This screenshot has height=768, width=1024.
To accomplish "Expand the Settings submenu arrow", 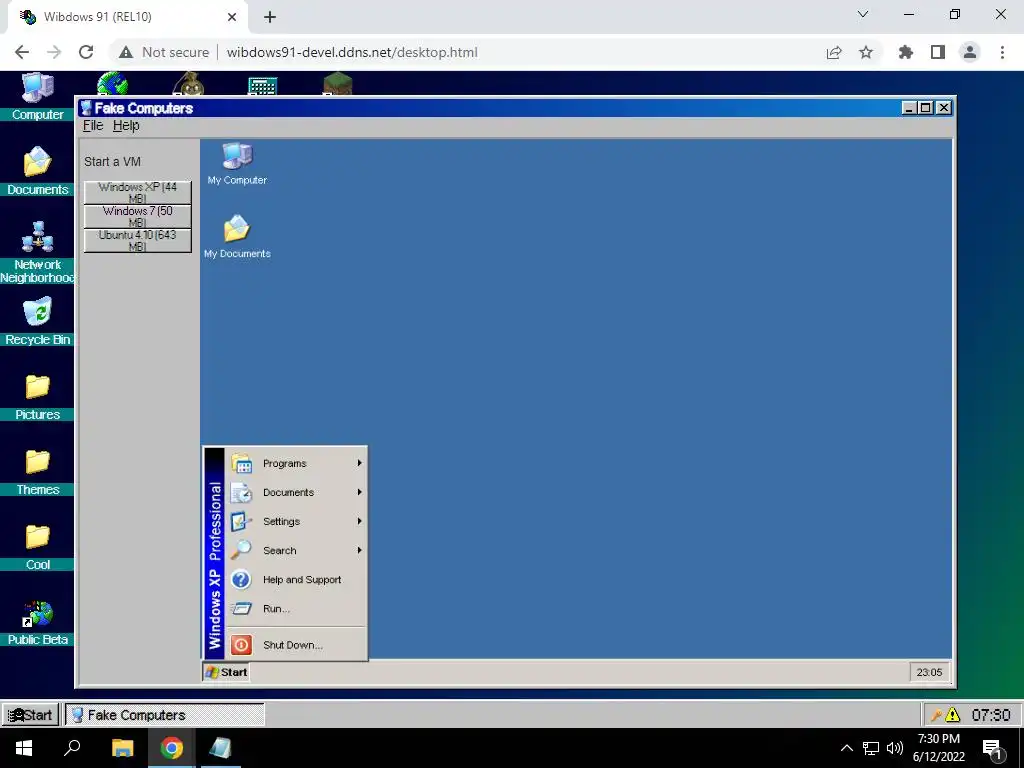I will tap(359, 521).
